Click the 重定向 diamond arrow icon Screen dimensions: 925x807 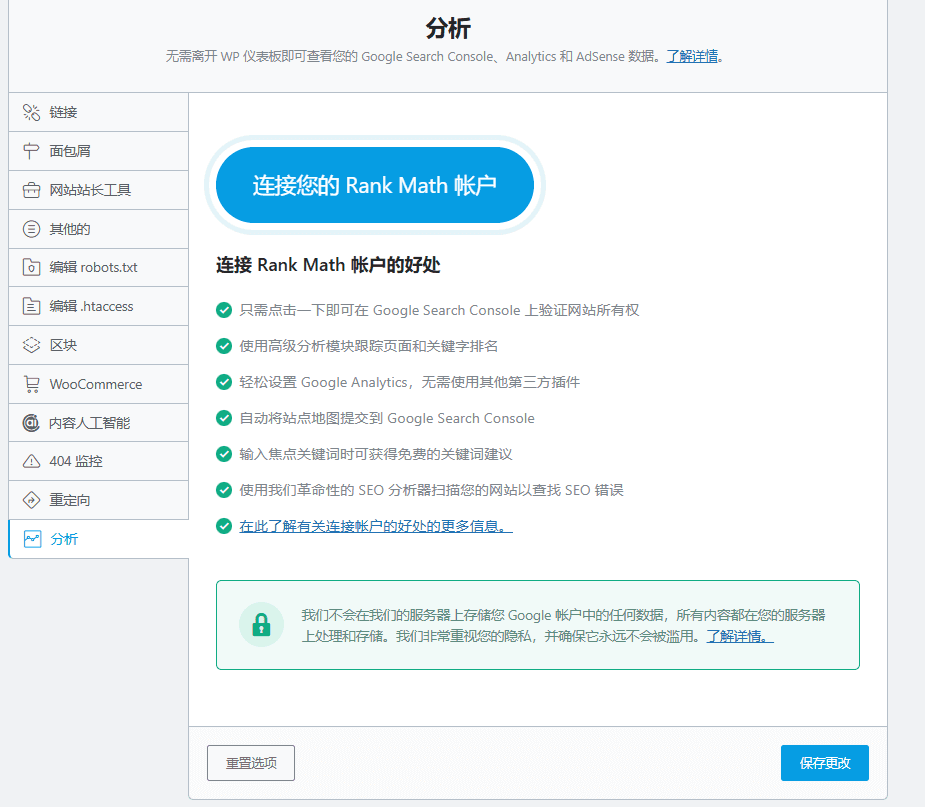31,500
